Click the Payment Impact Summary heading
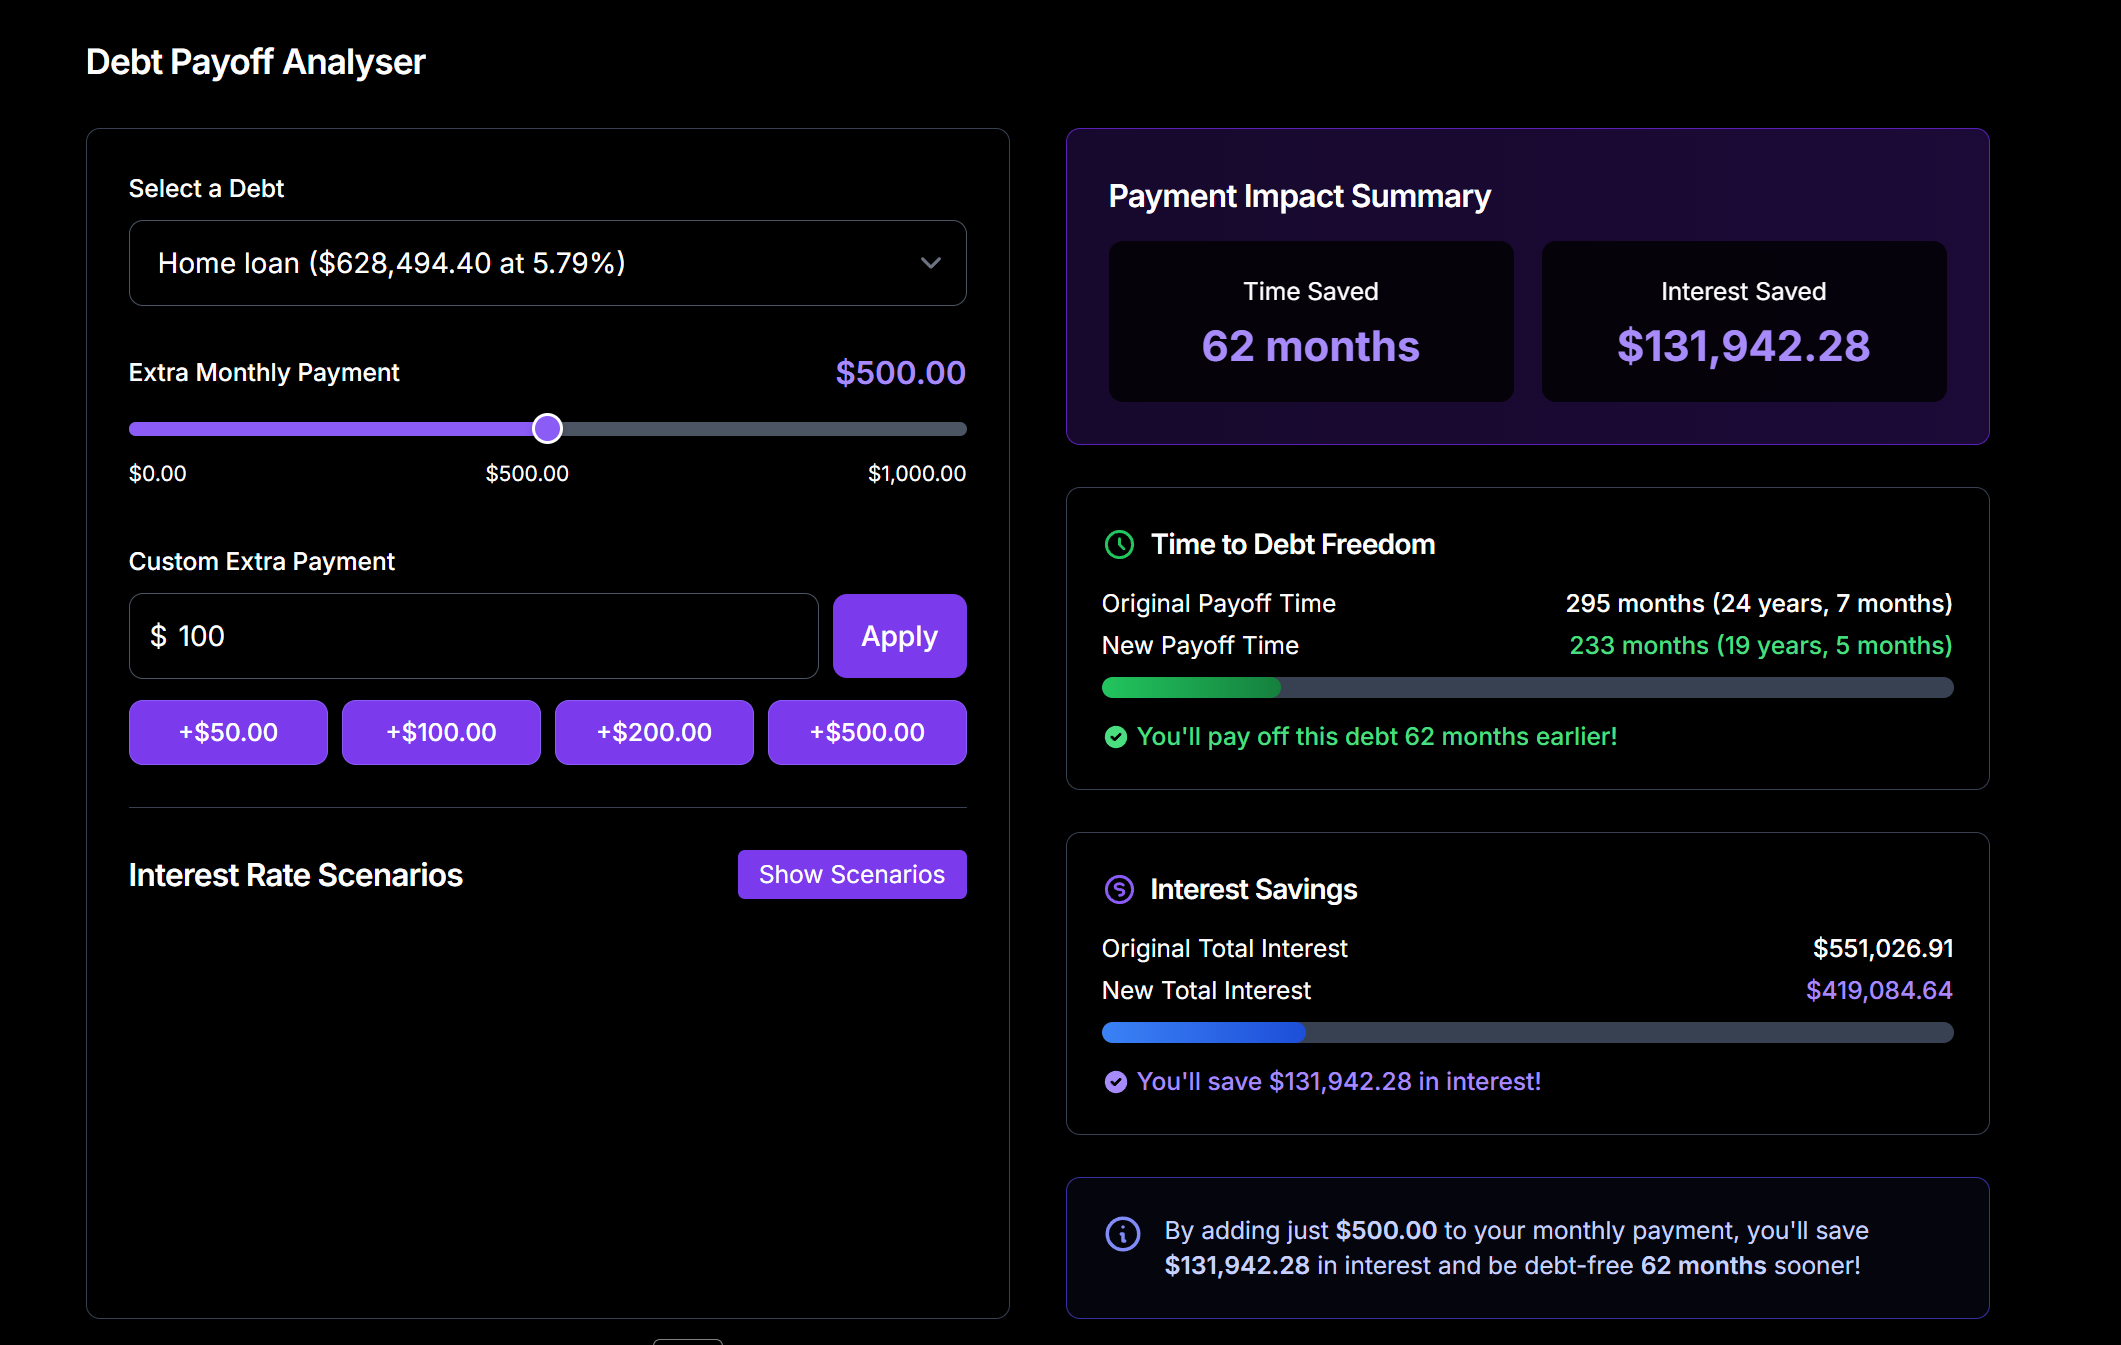 pos(1298,196)
